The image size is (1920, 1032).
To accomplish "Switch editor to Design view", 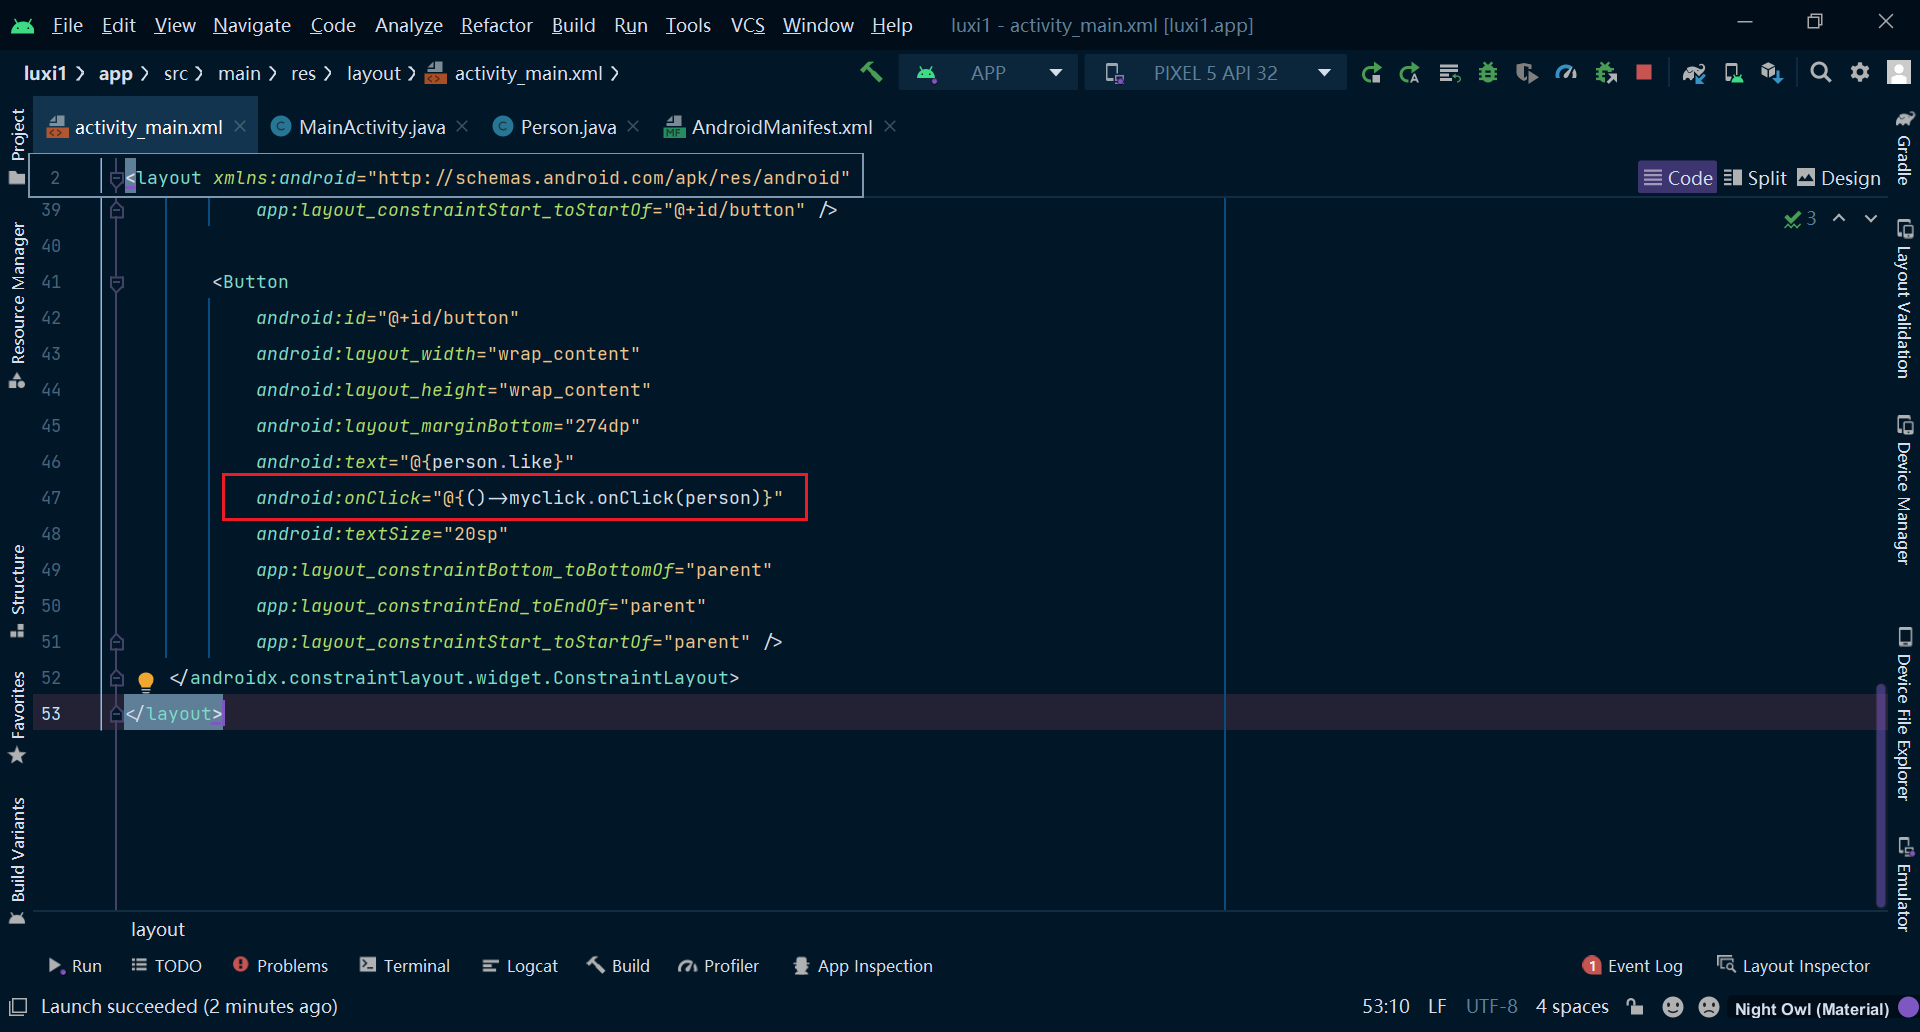I will point(1839,177).
